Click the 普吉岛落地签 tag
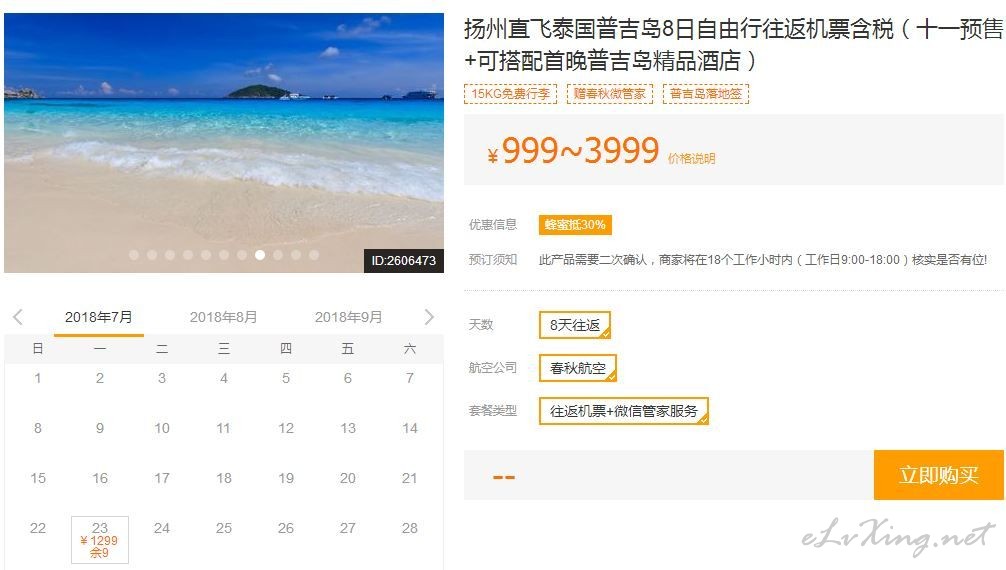This screenshot has width=1006, height=570. coord(706,94)
